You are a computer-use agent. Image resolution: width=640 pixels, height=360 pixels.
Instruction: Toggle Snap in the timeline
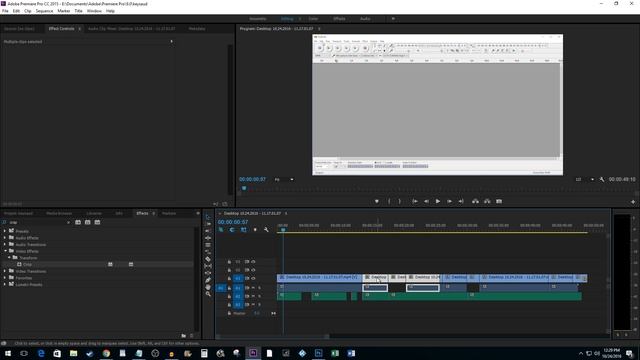[x=232, y=230]
